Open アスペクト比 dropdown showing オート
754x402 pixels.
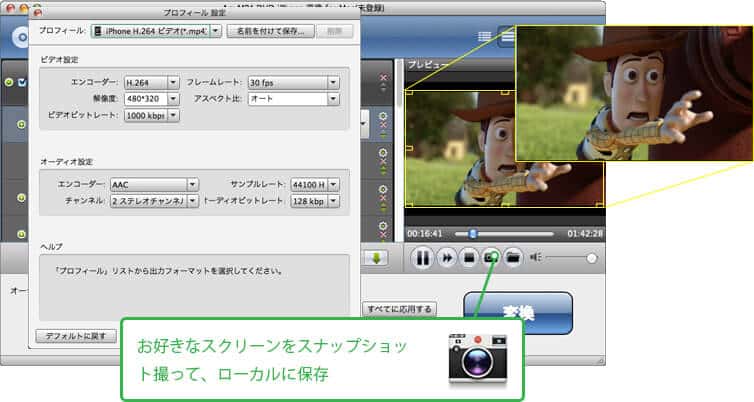293,99
